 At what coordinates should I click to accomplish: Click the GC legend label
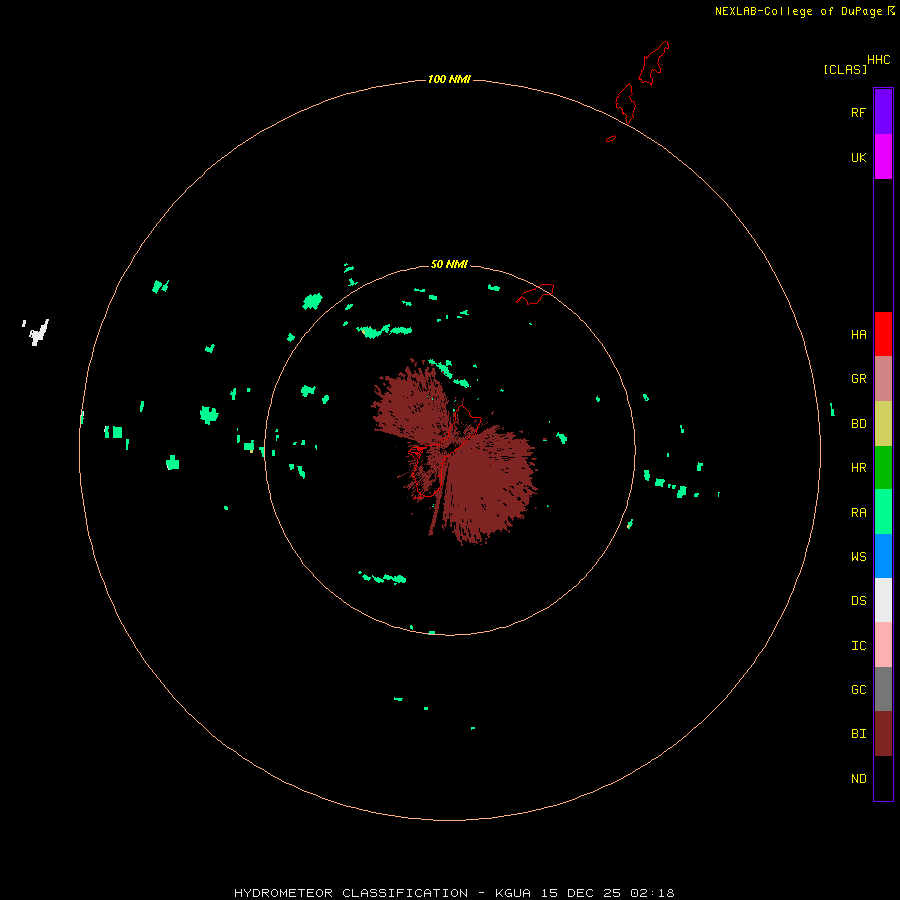[858, 689]
